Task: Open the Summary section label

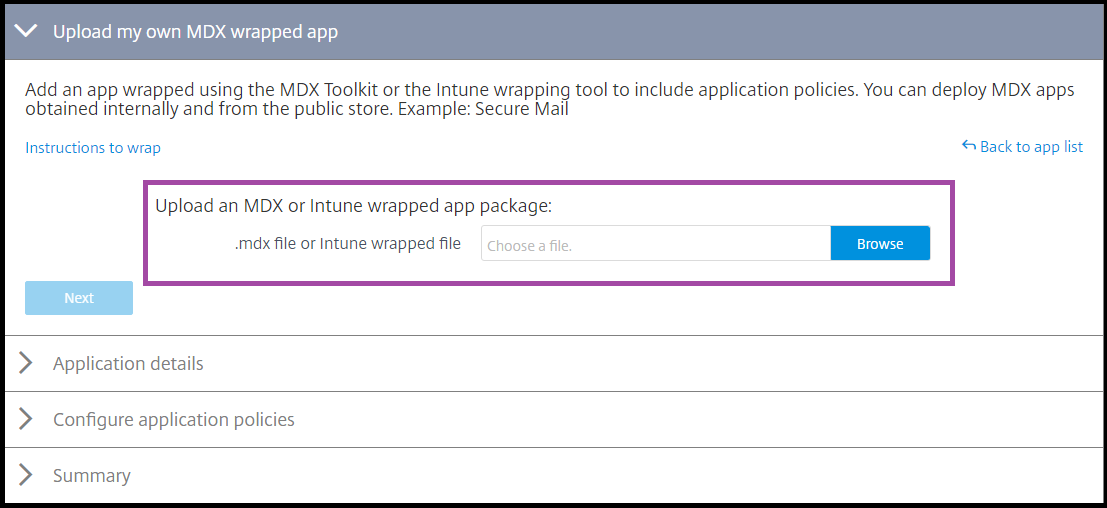Action: coord(92,475)
